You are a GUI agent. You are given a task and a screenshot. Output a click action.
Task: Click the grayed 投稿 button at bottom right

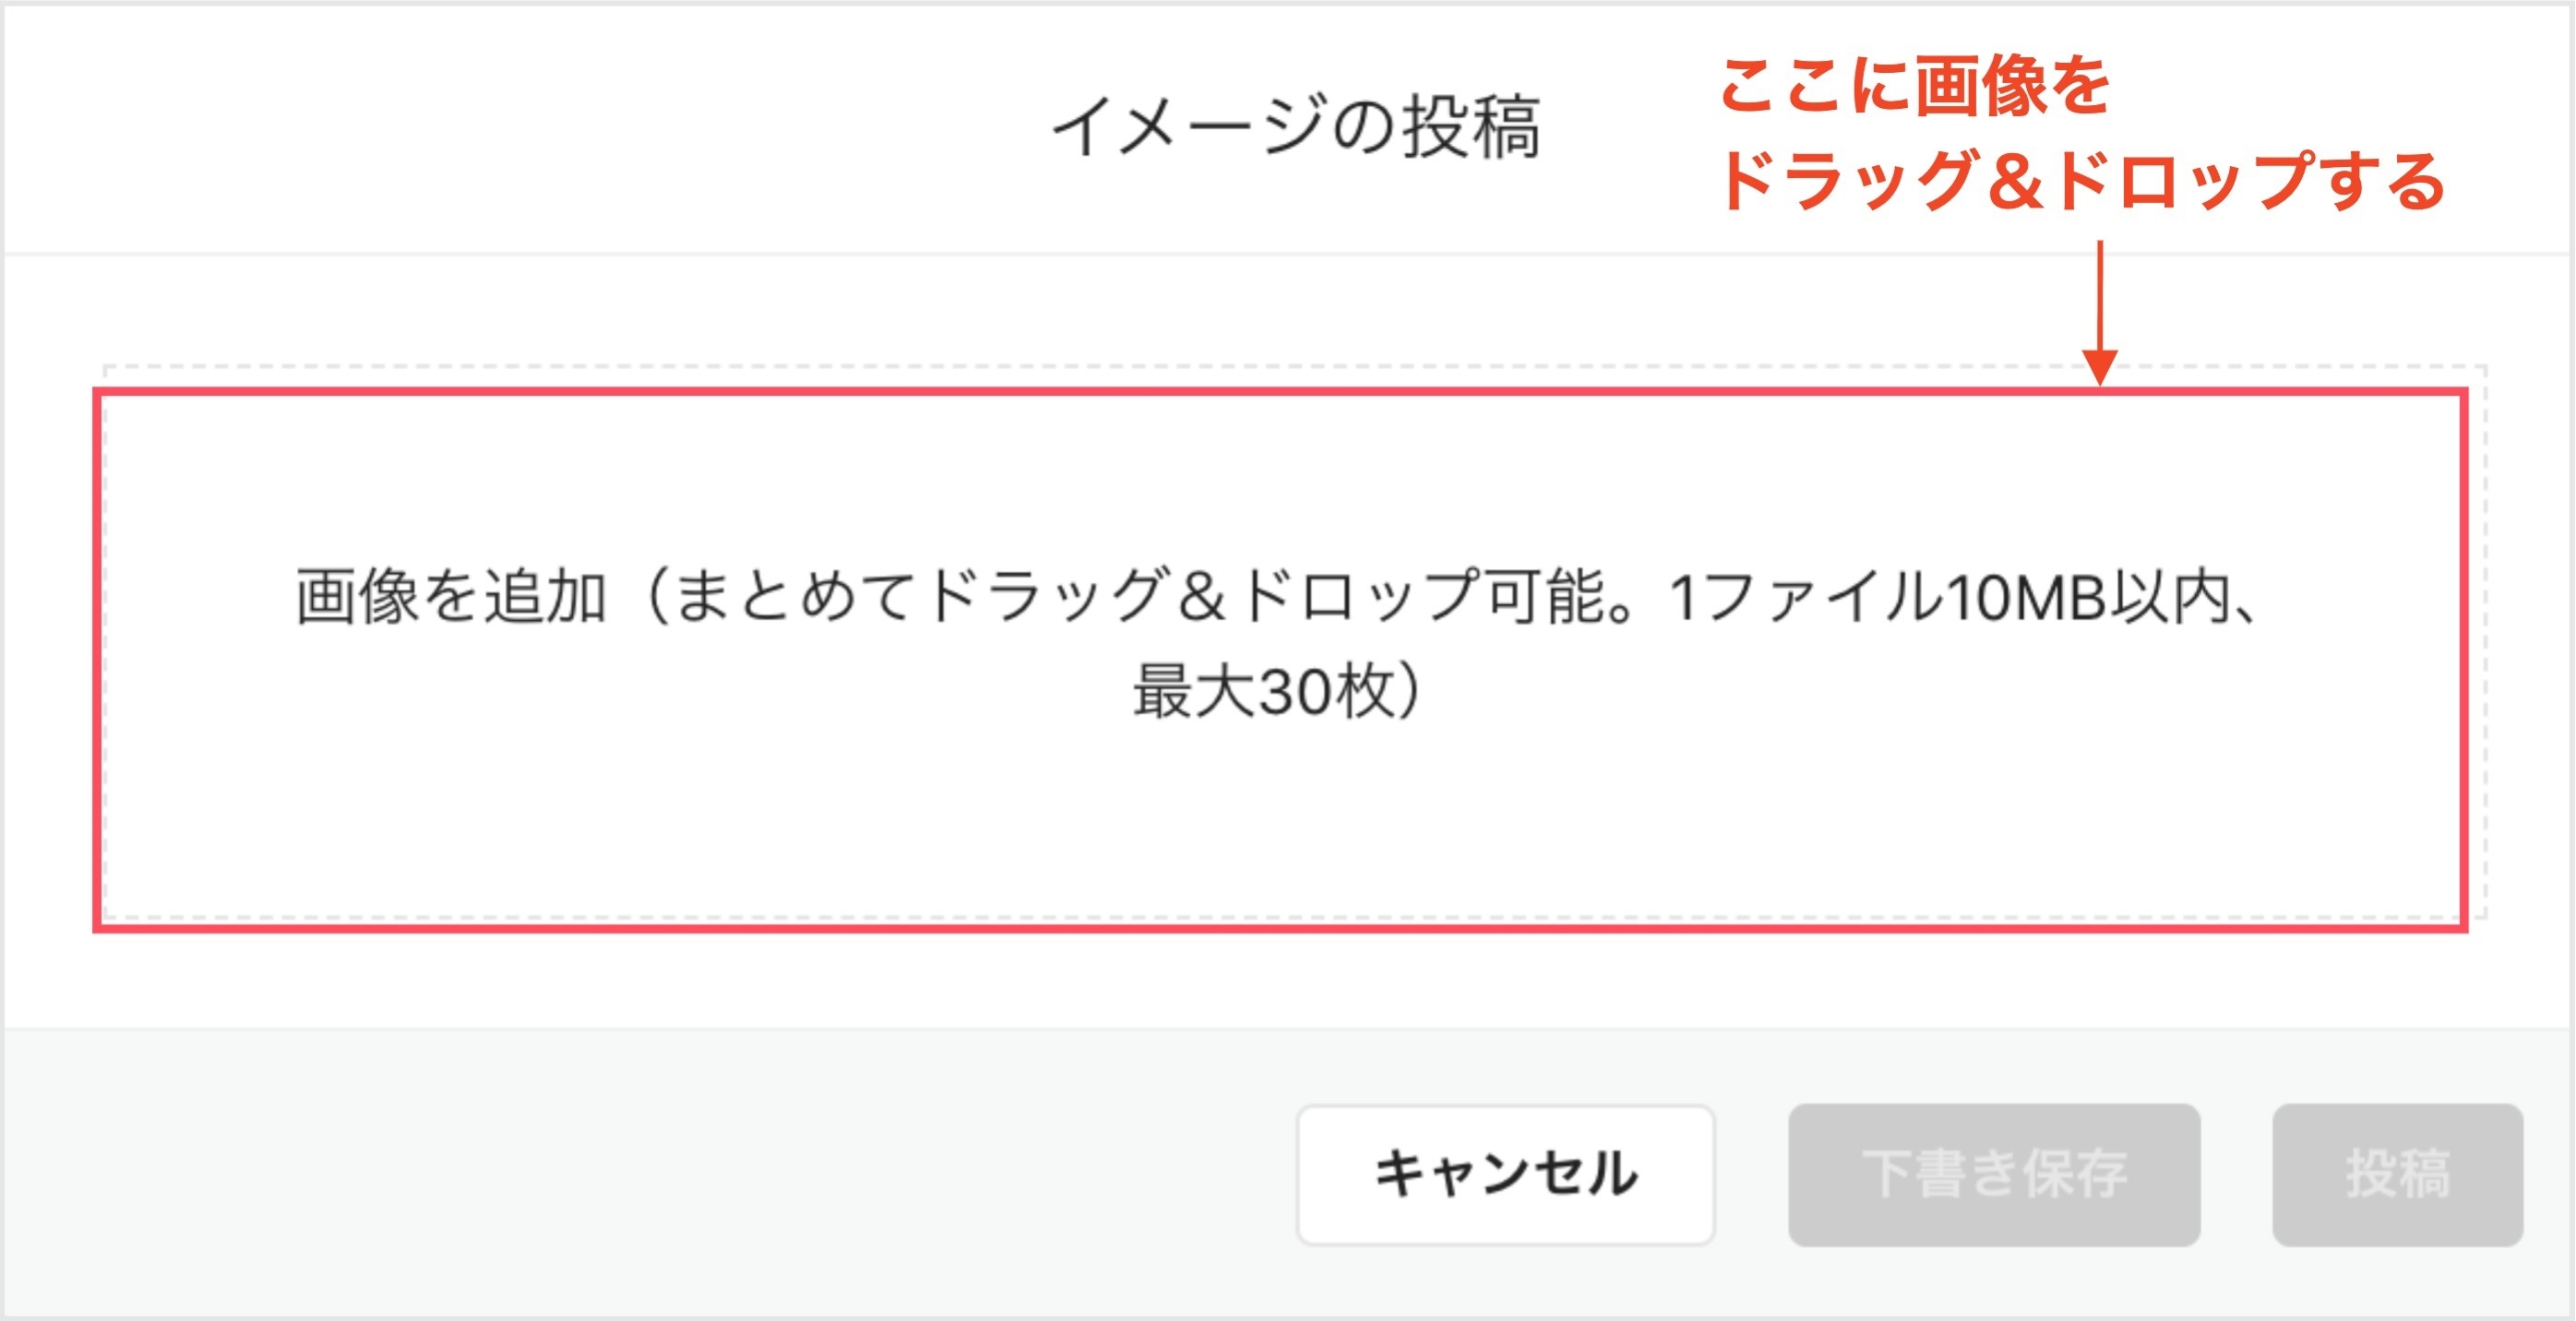2398,1174
